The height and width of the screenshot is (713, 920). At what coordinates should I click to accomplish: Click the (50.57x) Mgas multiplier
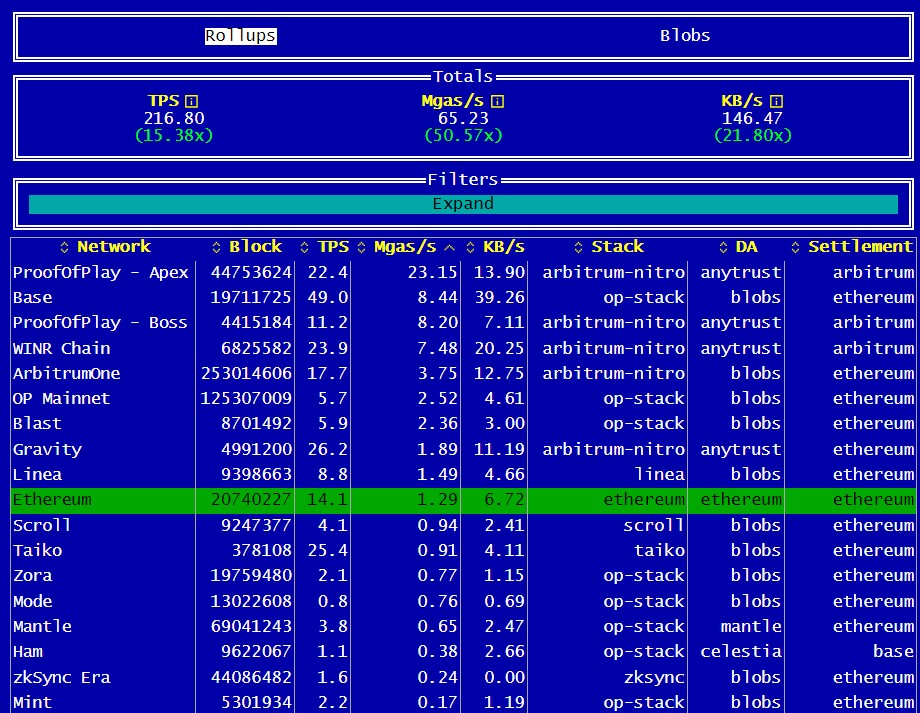click(x=464, y=136)
